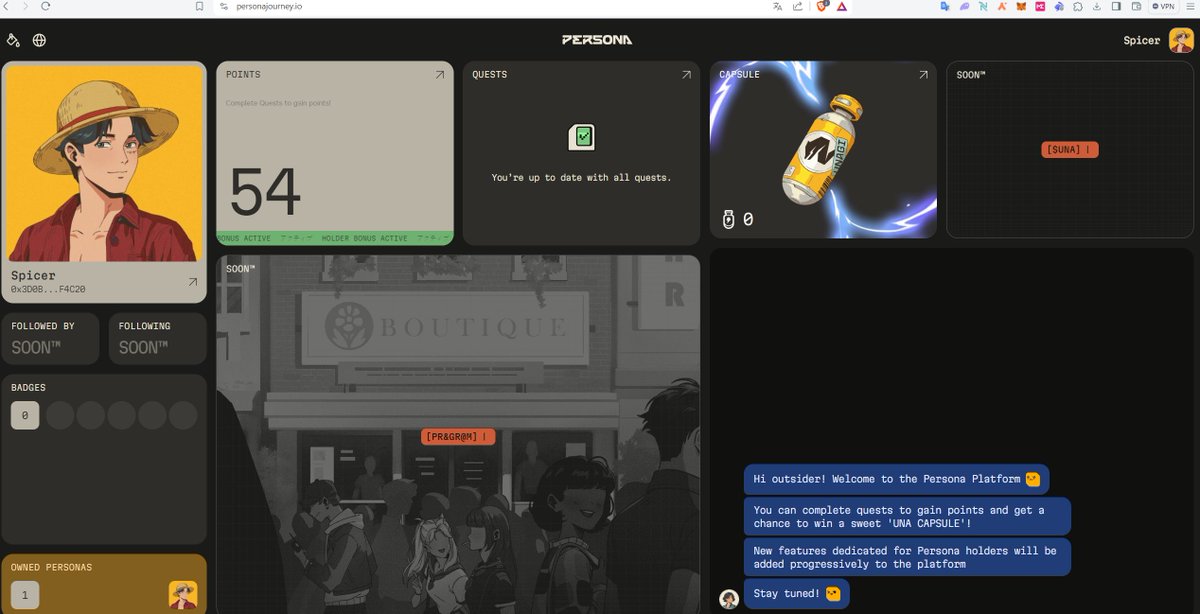The image size is (1200, 614).
Task: Click the last empty badge circle
Action: pyautogui.click(x=183, y=415)
